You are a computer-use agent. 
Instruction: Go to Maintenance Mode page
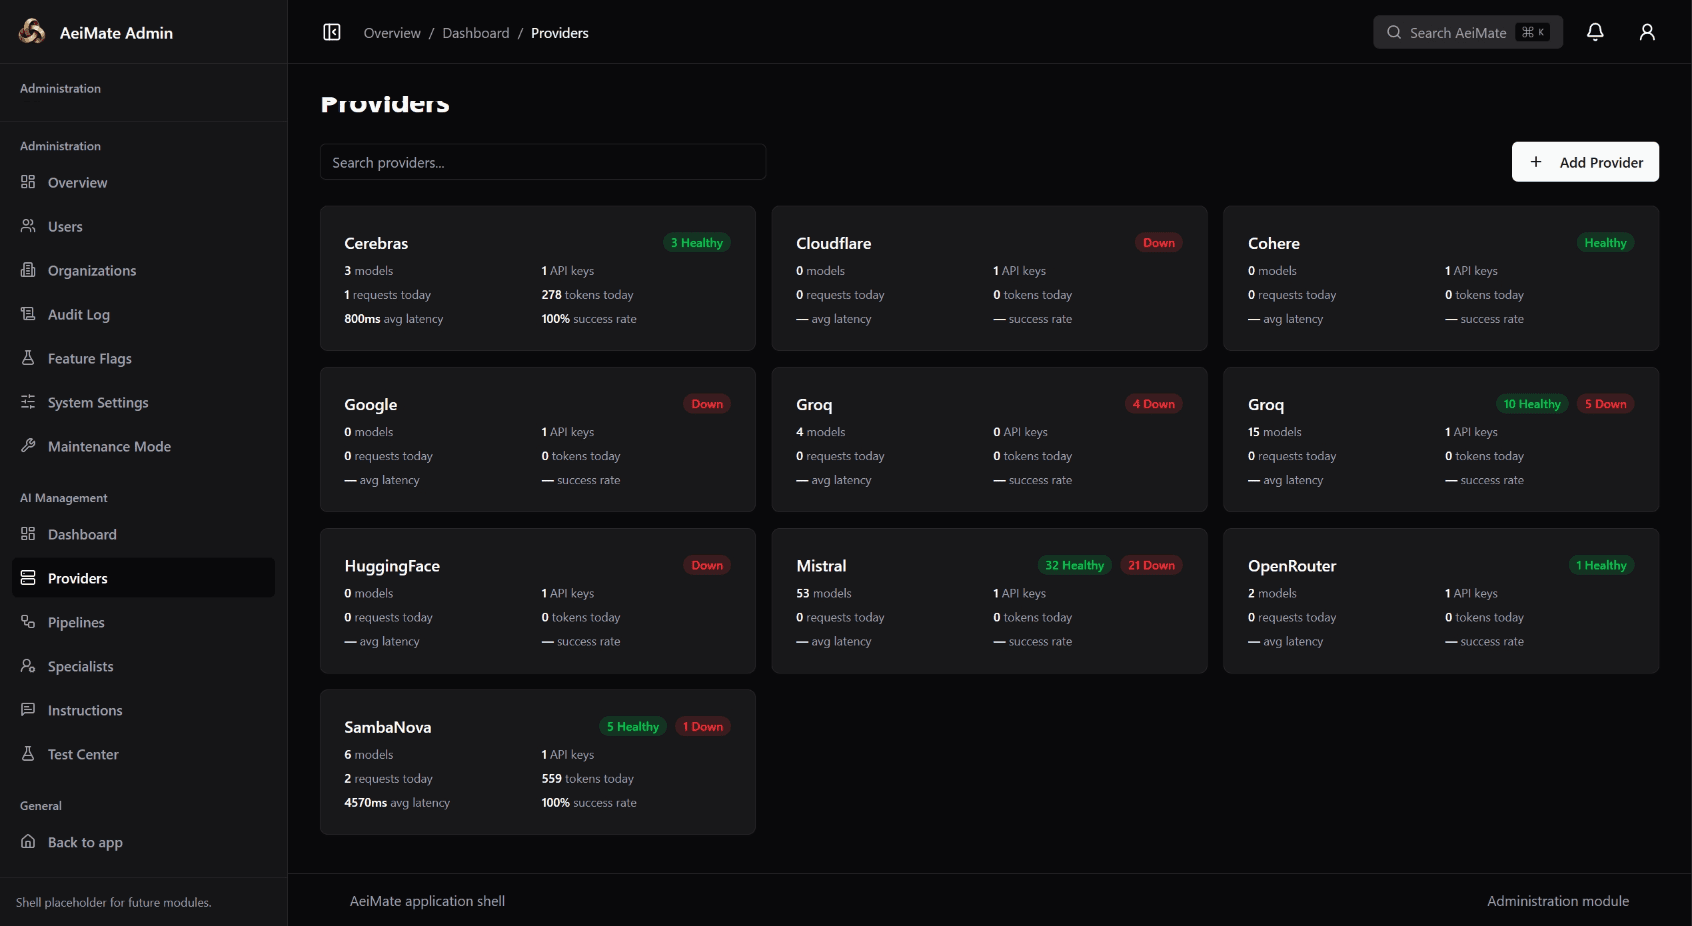coord(143,446)
